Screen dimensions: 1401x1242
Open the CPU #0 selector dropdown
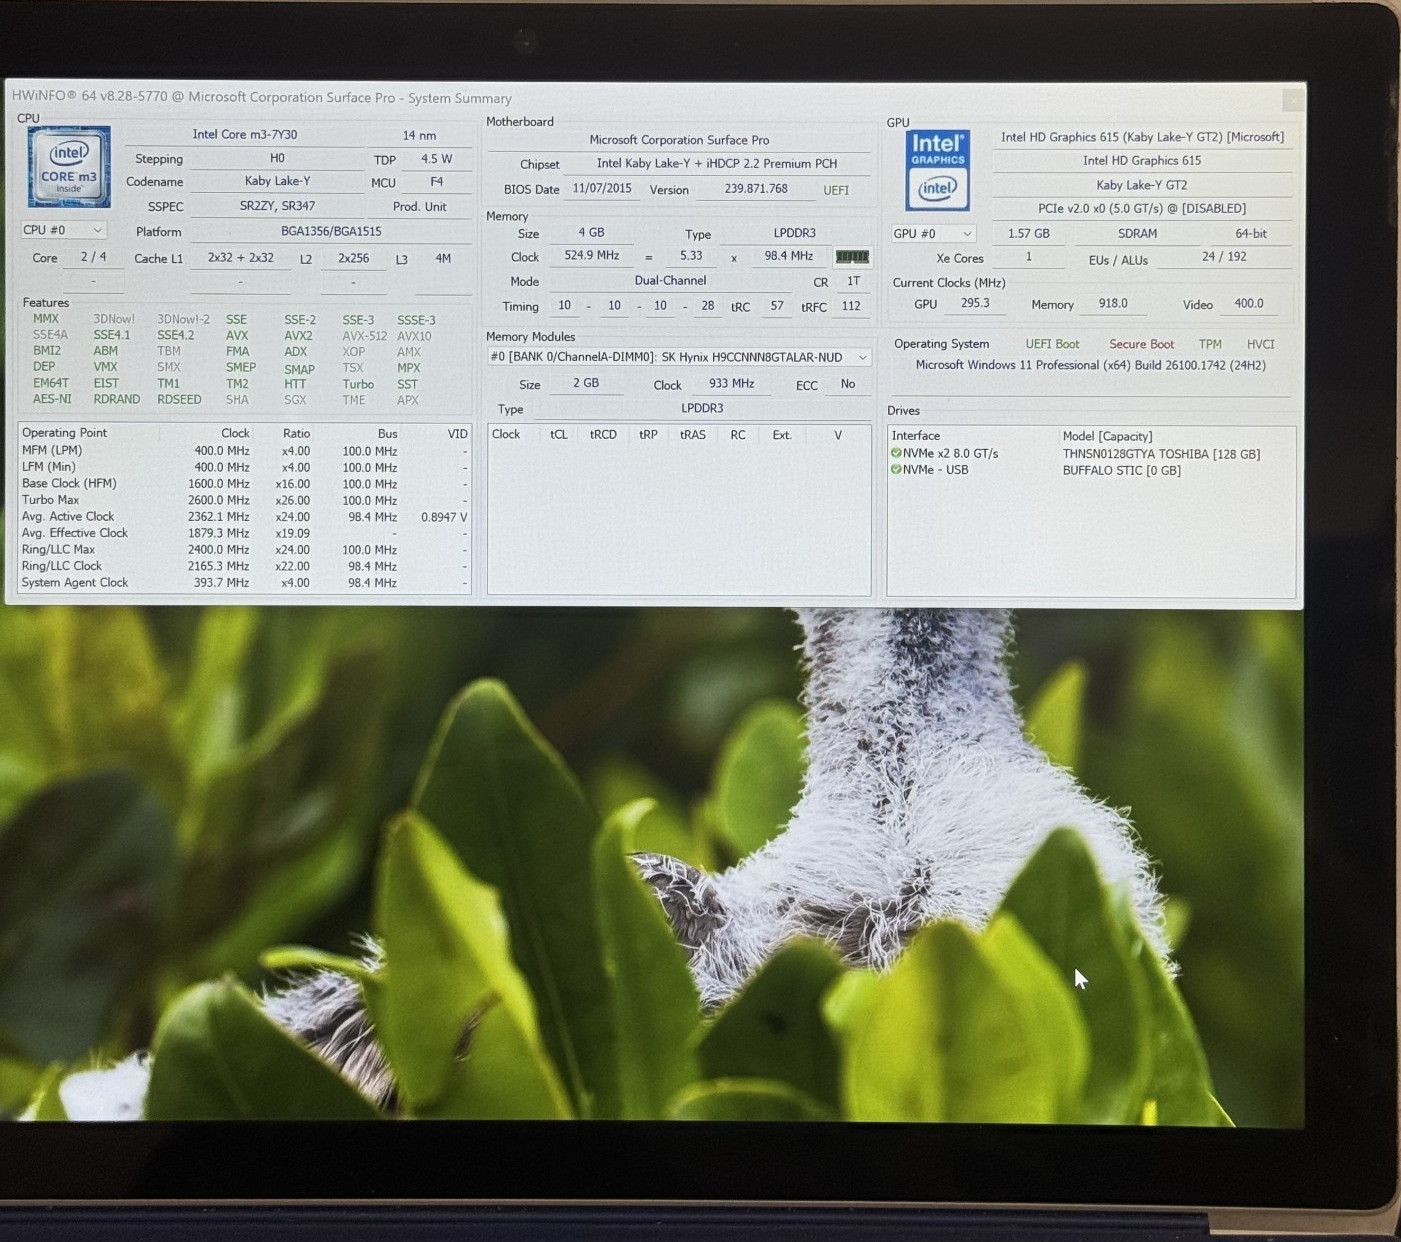[x=63, y=230]
